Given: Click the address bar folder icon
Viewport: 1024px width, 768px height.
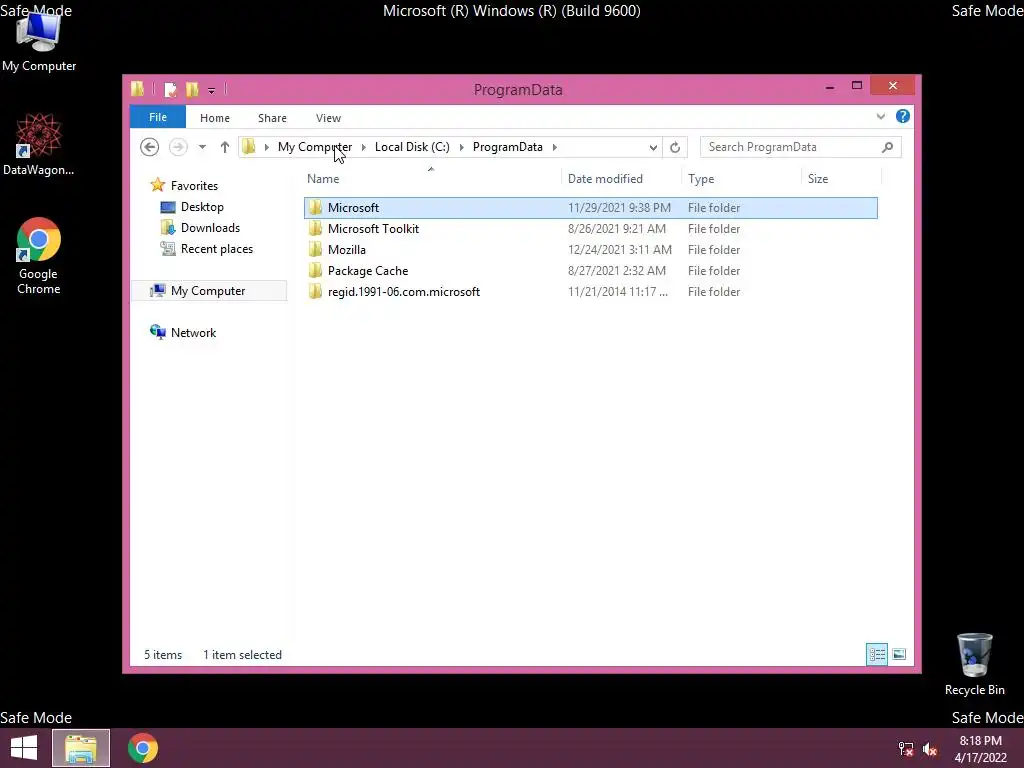Looking at the screenshot, I should click(249, 146).
